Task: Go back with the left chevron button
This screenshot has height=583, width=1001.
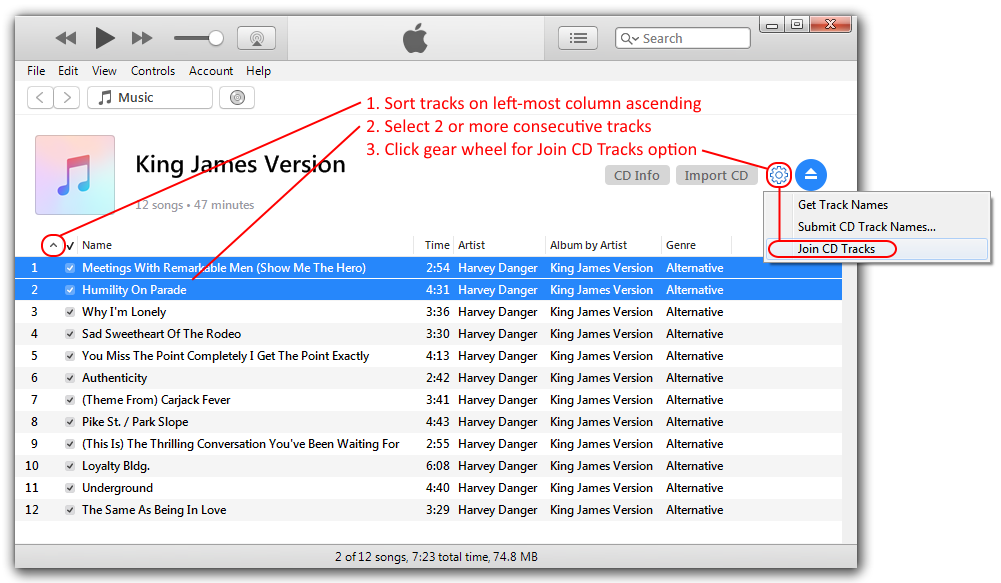Action: [x=40, y=98]
